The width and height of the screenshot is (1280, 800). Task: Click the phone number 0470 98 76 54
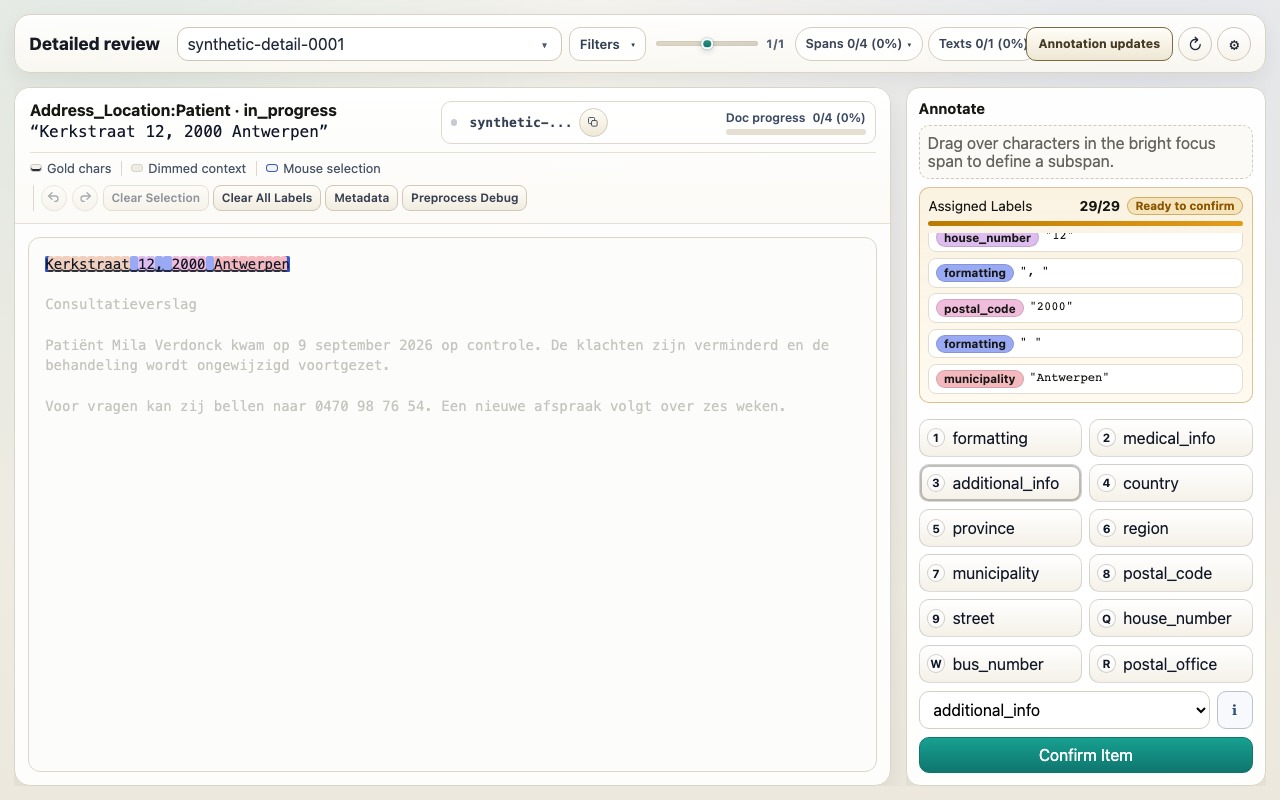[371, 406]
